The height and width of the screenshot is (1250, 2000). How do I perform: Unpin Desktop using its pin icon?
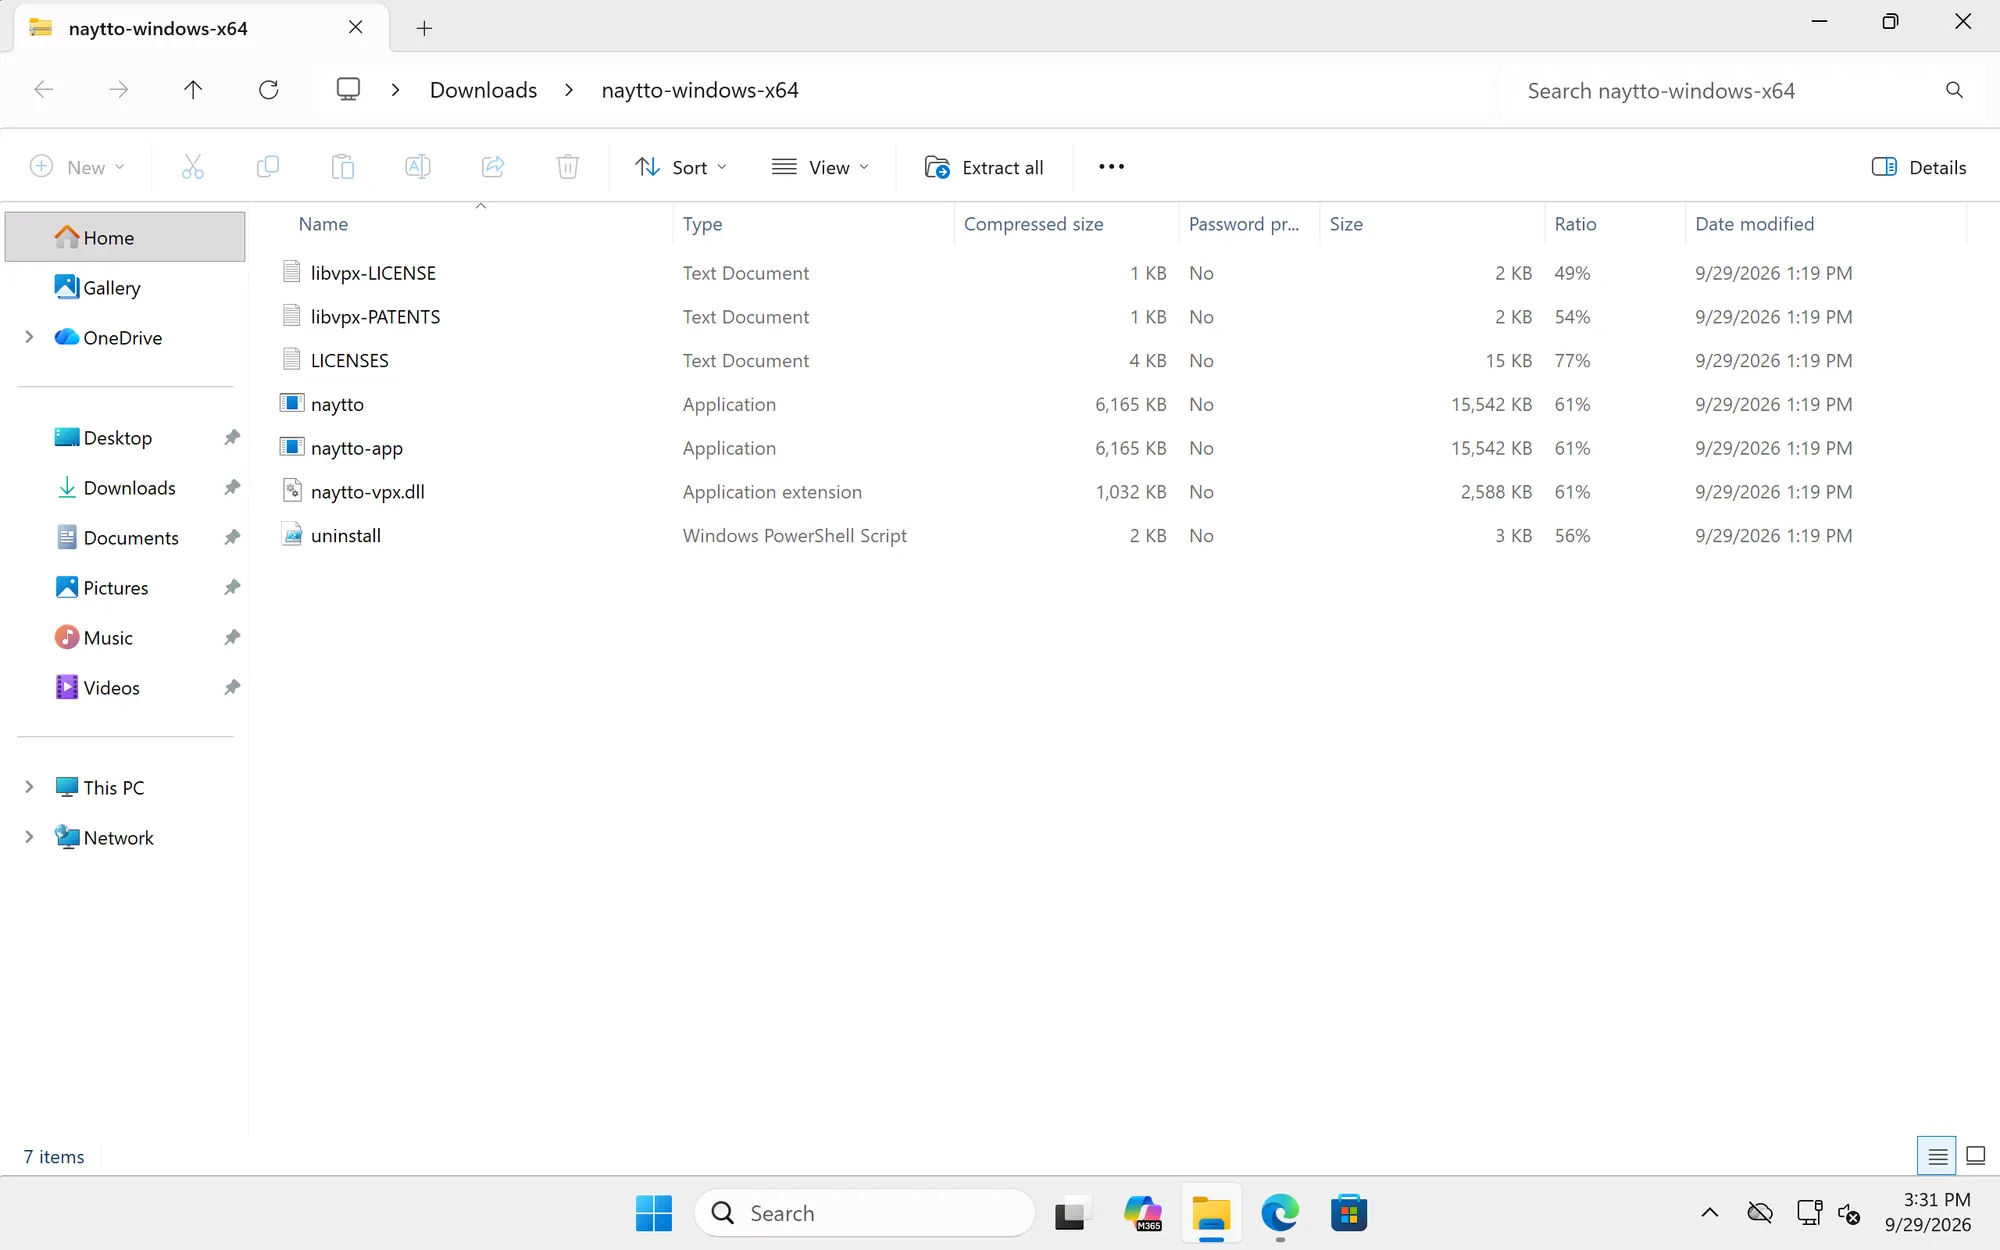231,437
